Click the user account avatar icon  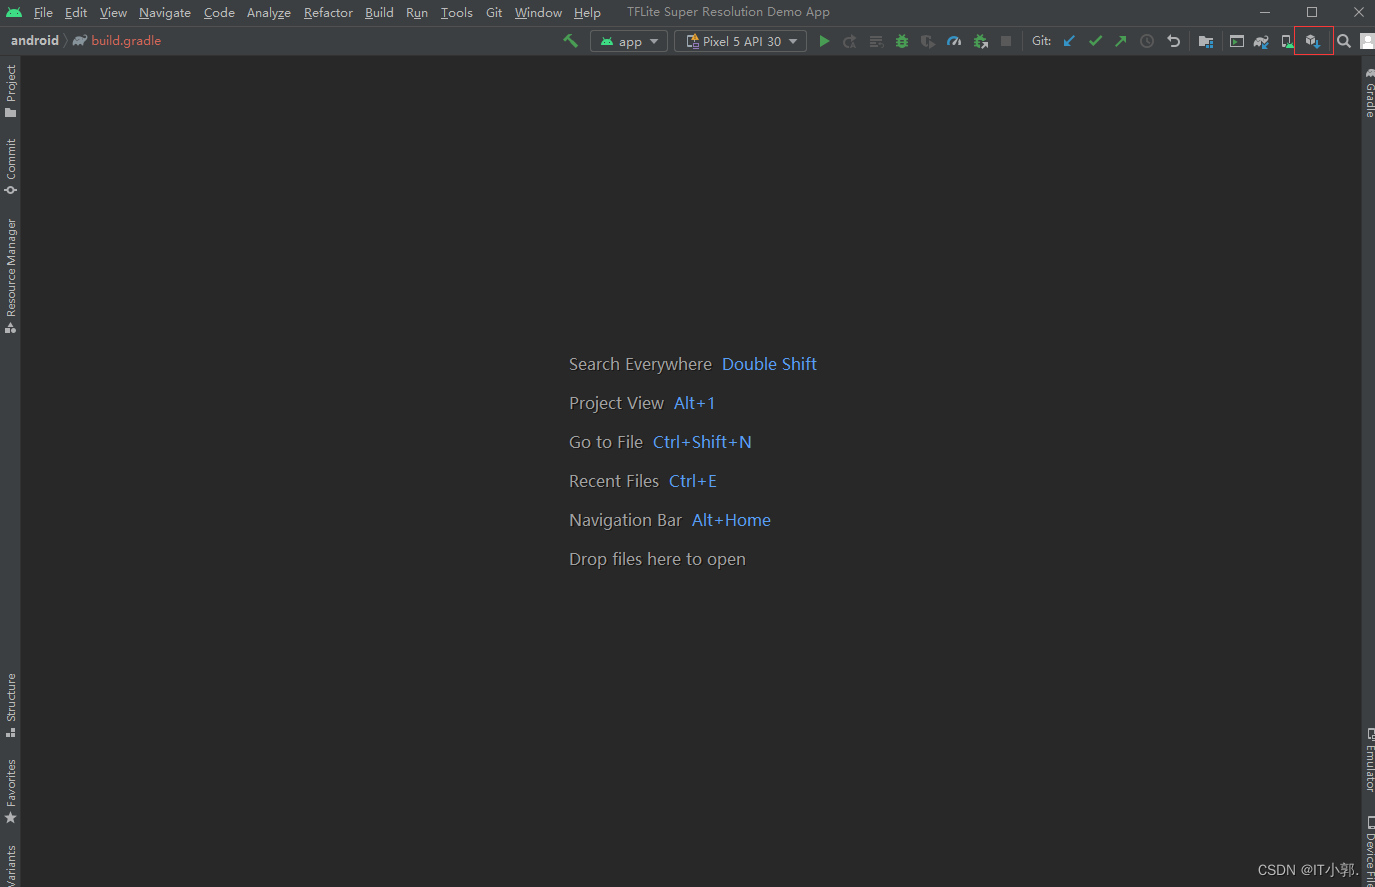point(1367,41)
